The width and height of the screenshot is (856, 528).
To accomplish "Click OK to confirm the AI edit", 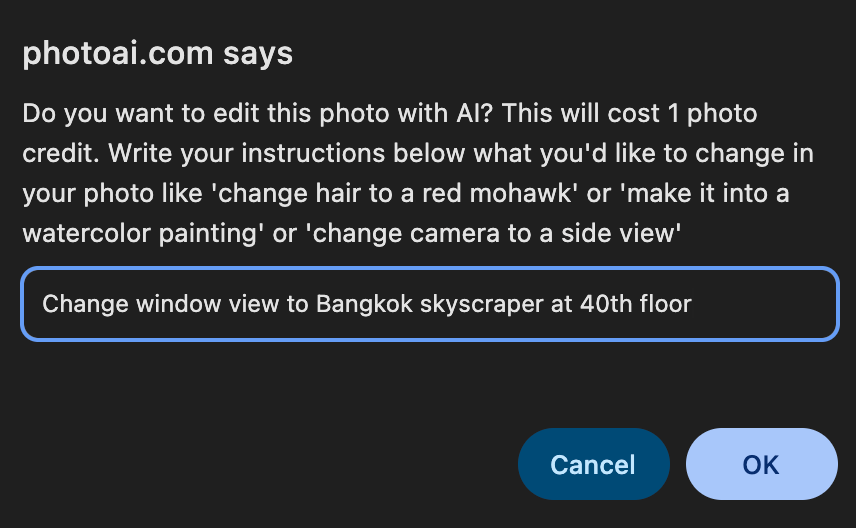I will (761, 464).
